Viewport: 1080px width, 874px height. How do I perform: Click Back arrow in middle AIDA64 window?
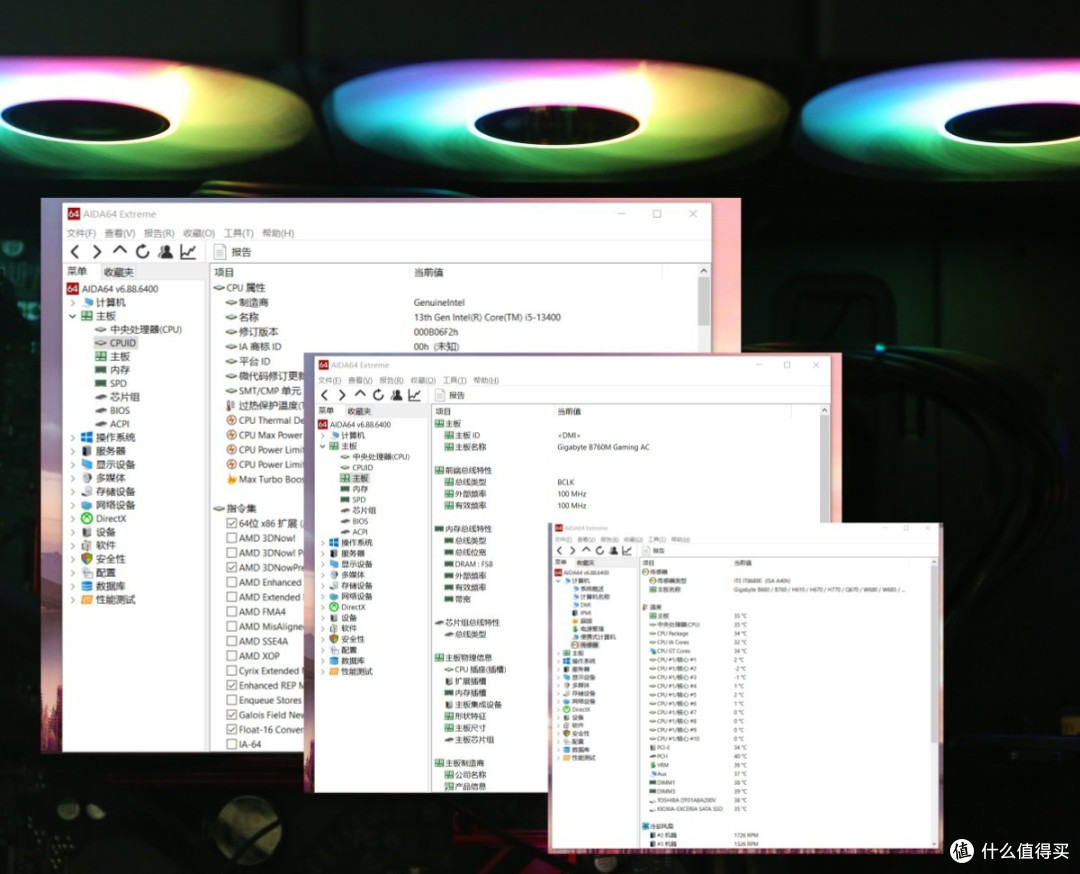[x=324, y=395]
